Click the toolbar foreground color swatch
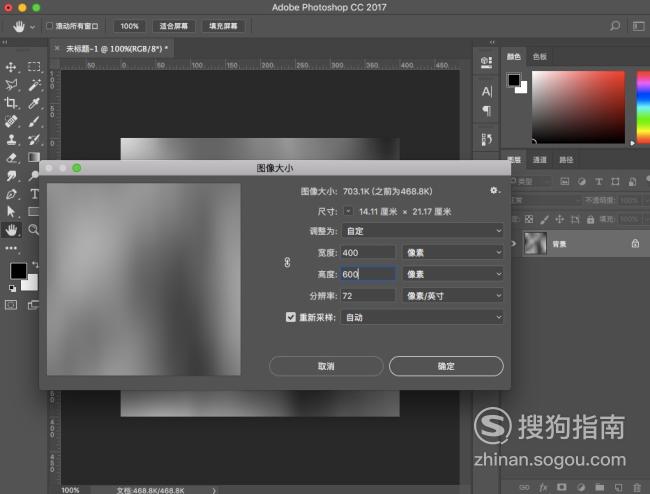The height and width of the screenshot is (494, 650). (19, 271)
